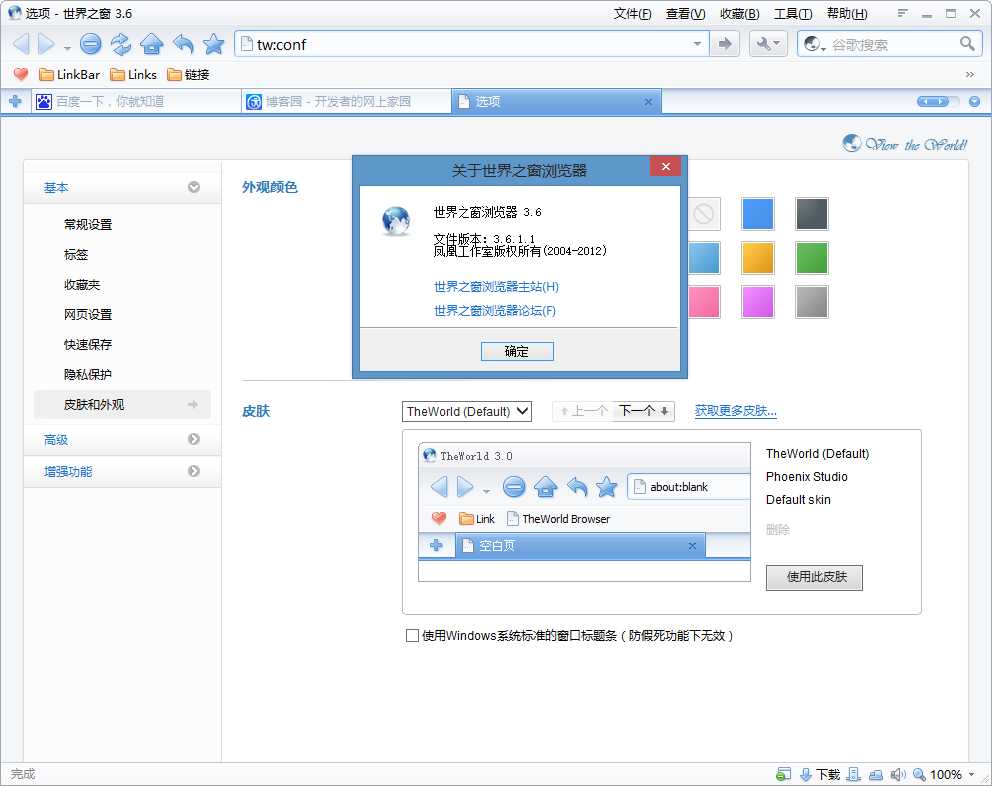Close the 选项 tab
Screen dimensions: 992x787
(x=648, y=102)
